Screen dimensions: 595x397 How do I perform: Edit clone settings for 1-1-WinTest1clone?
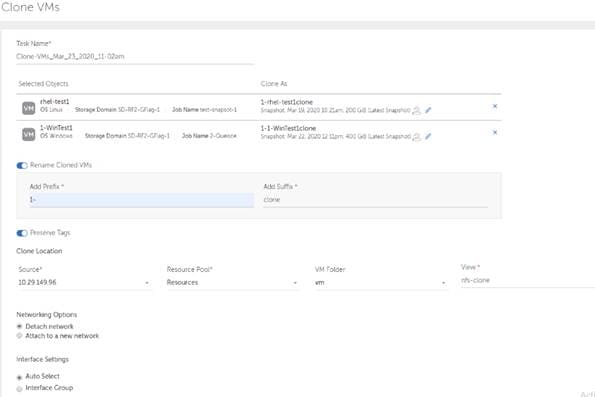pyautogui.click(x=428, y=136)
